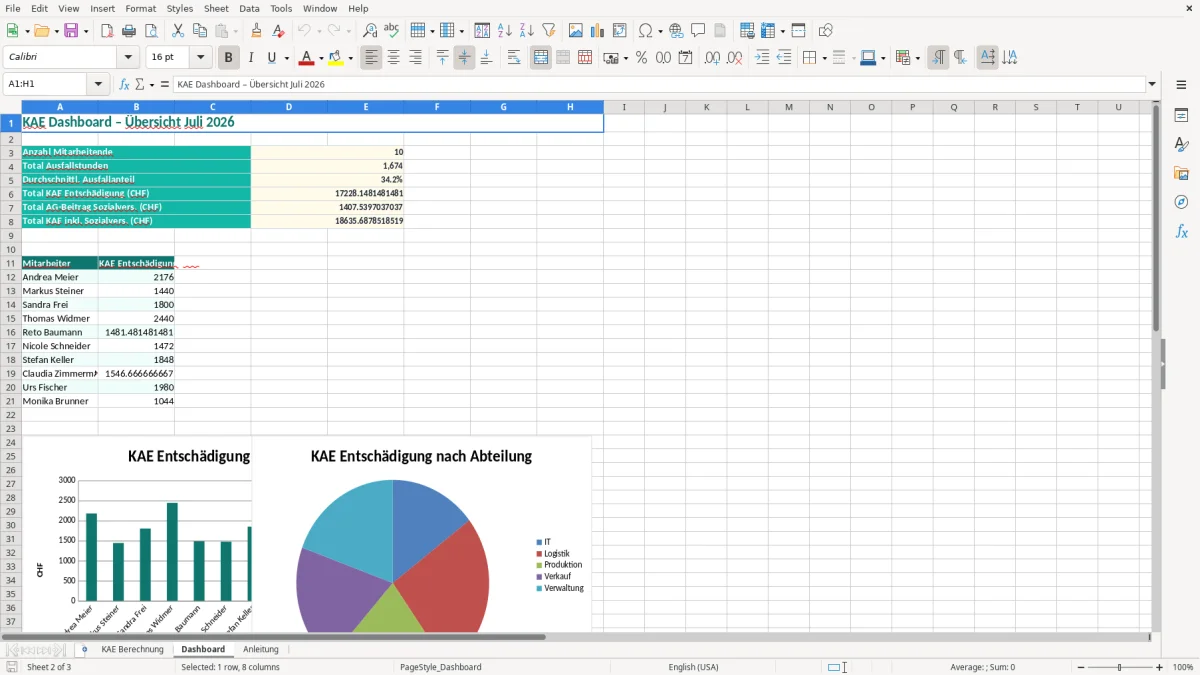Click the Sort Ascending icon
This screenshot has height=675, width=1200.
point(504,31)
